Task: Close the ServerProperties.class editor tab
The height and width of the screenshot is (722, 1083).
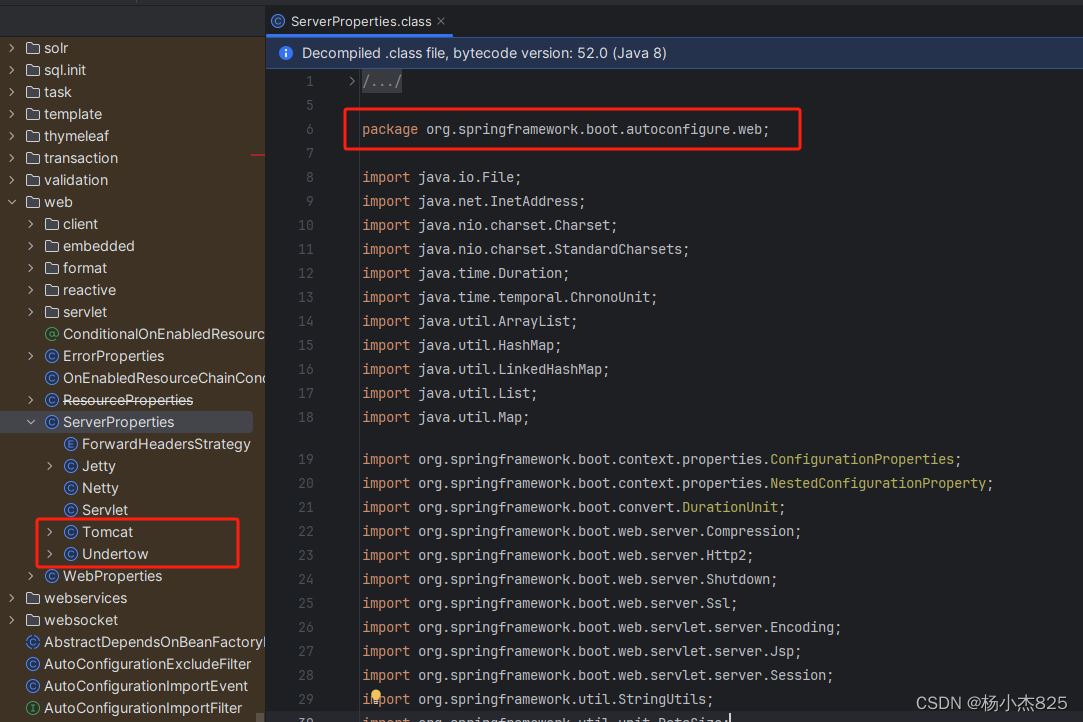Action: [x=441, y=21]
